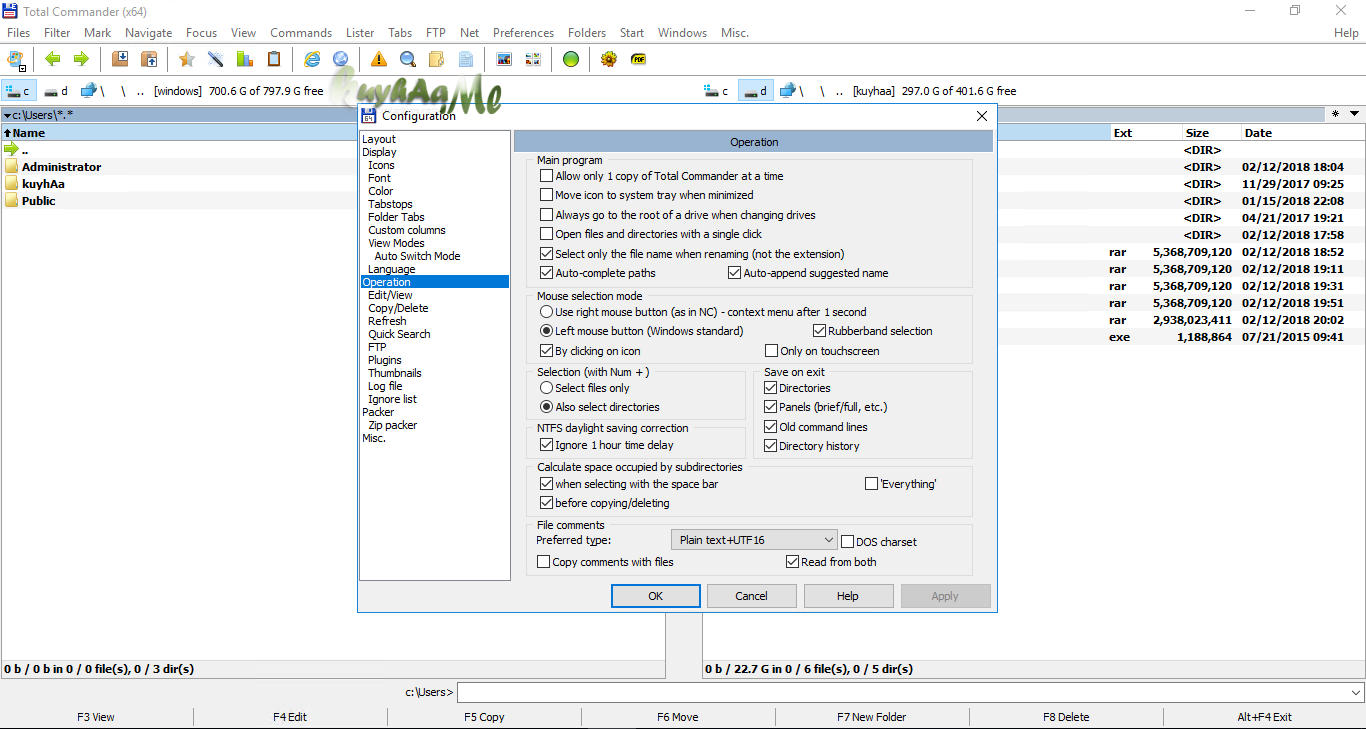Viewport: 1366px width, 729px height.
Task: Enable the 'Everything' checkbox
Action: pos(872,484)
